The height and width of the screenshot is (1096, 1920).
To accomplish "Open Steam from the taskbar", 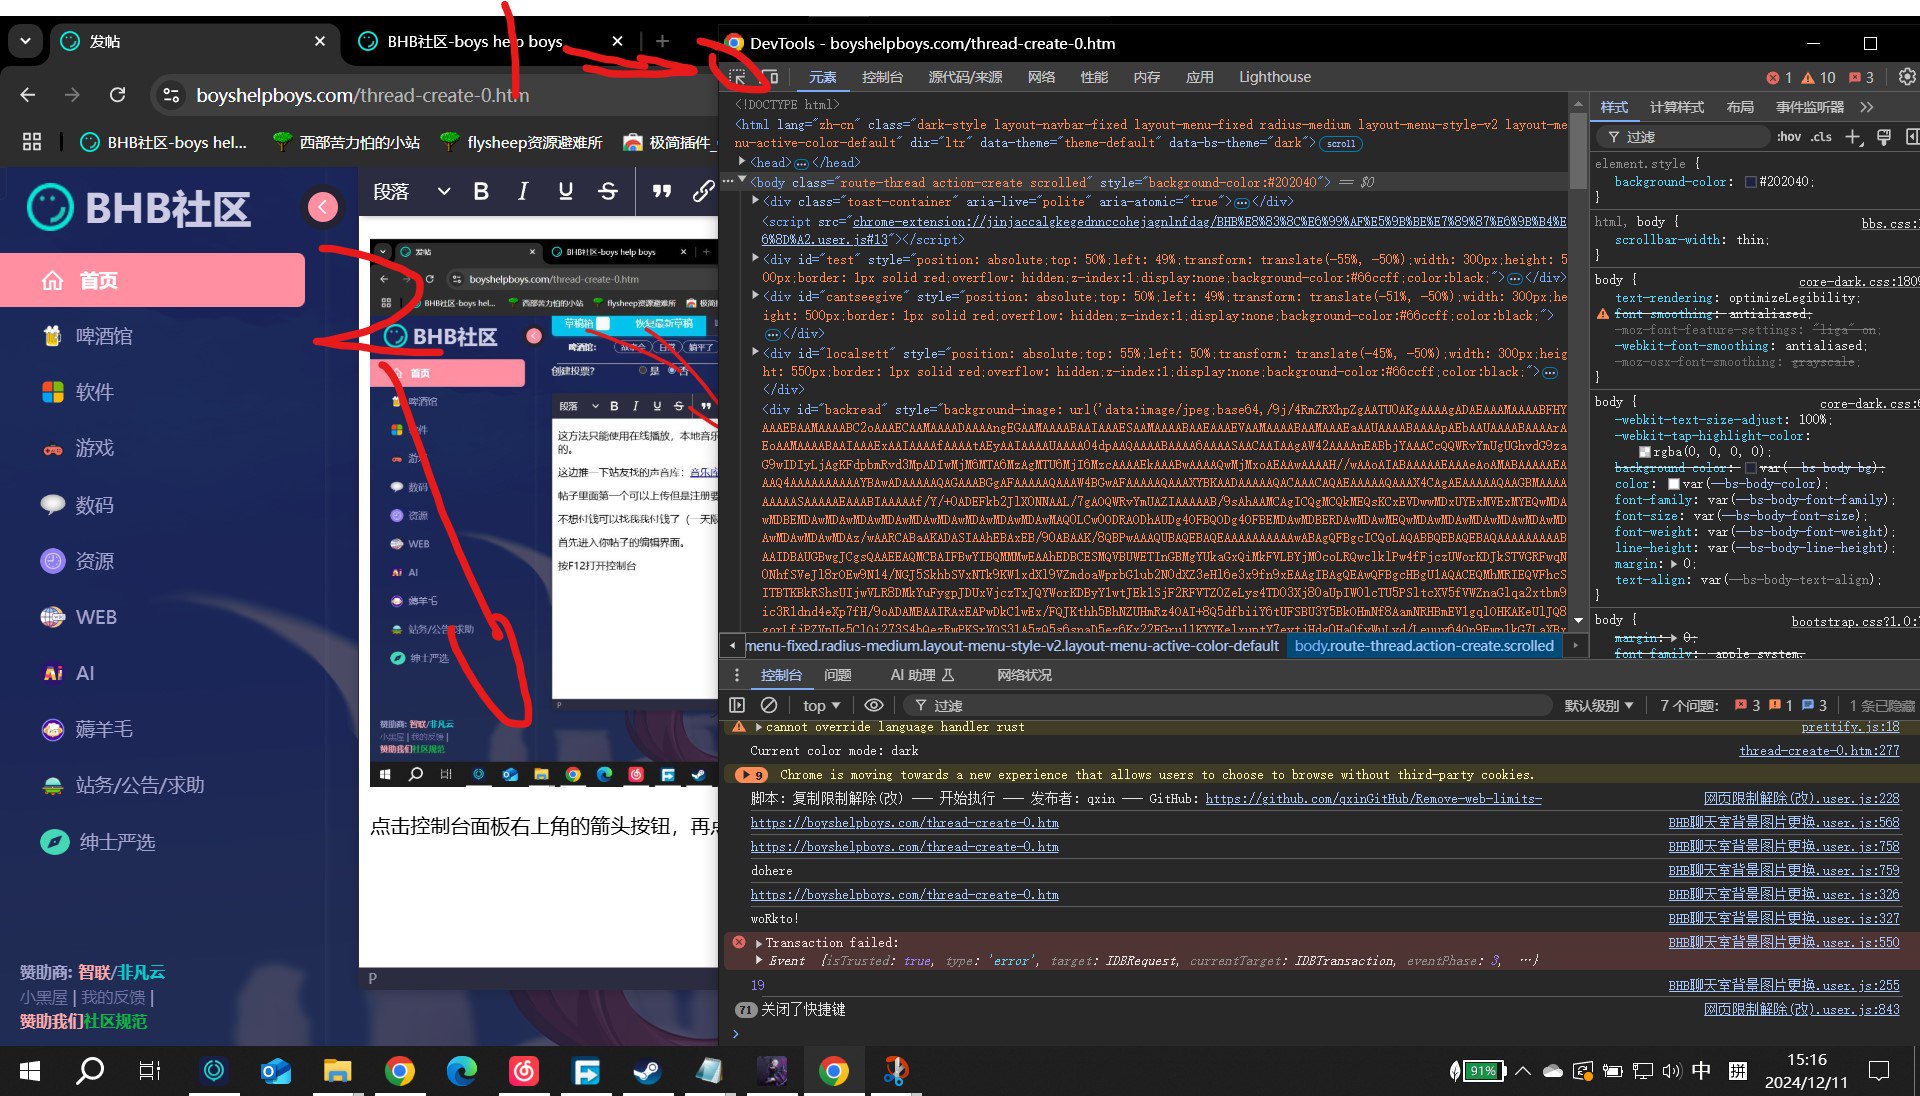I will click(647, 1072).
